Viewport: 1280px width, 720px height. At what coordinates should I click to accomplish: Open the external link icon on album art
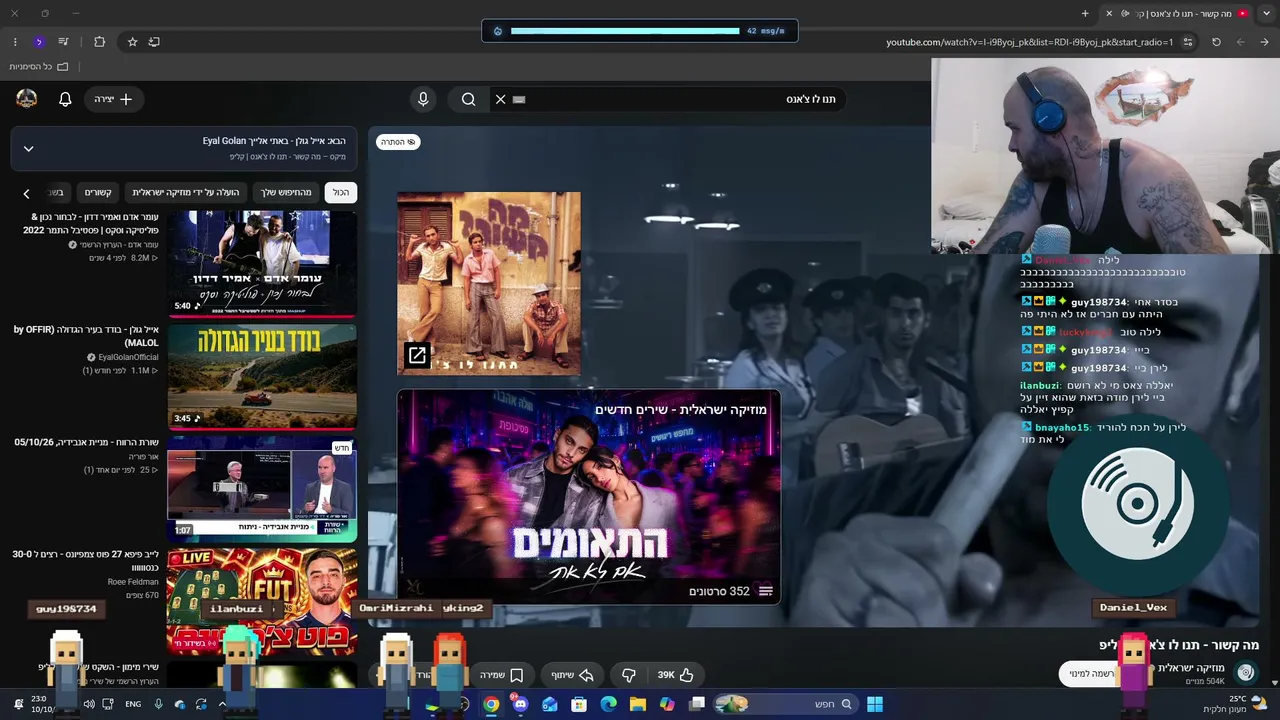point(417,355)
